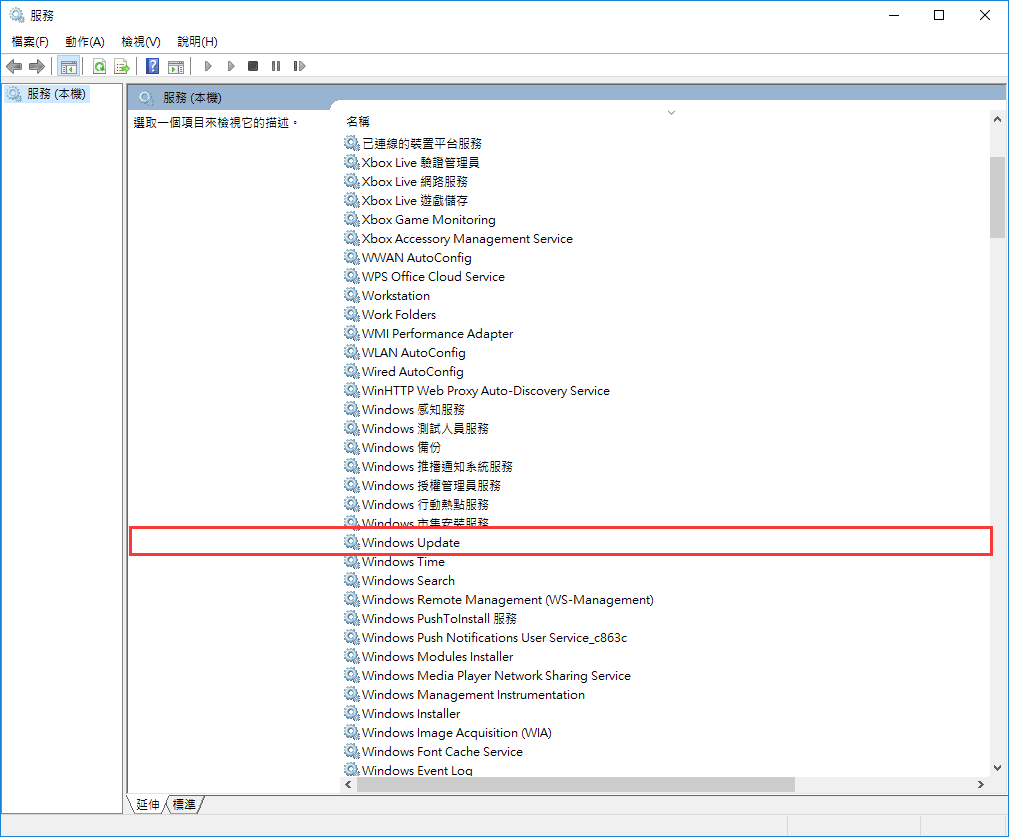Switch to the 標準 tab
1009x837 pixels.
pos(182,803)
